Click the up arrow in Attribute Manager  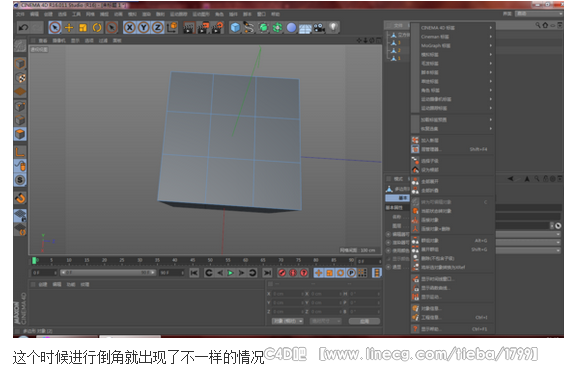(x=527, y=178)
